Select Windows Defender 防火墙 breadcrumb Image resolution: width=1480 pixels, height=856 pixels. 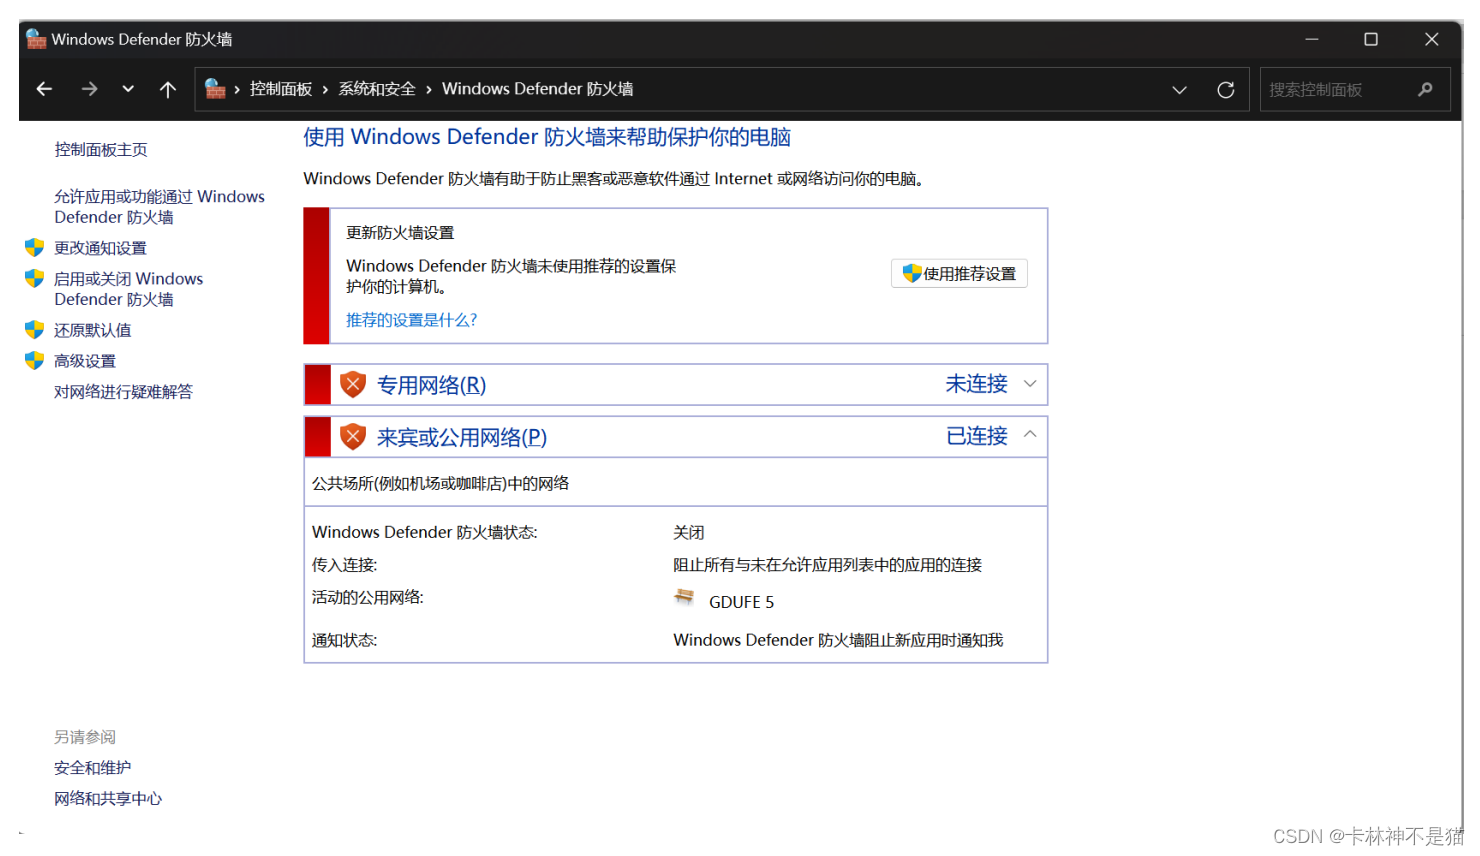coord(538,89)
